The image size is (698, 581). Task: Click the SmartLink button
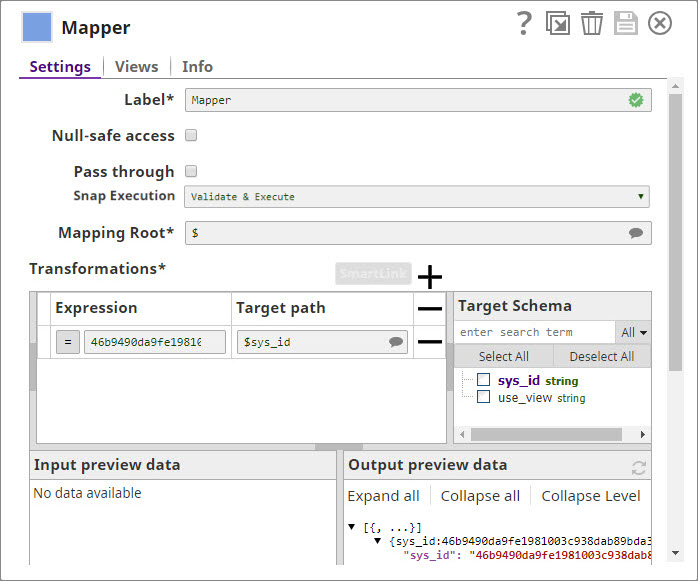373,273
